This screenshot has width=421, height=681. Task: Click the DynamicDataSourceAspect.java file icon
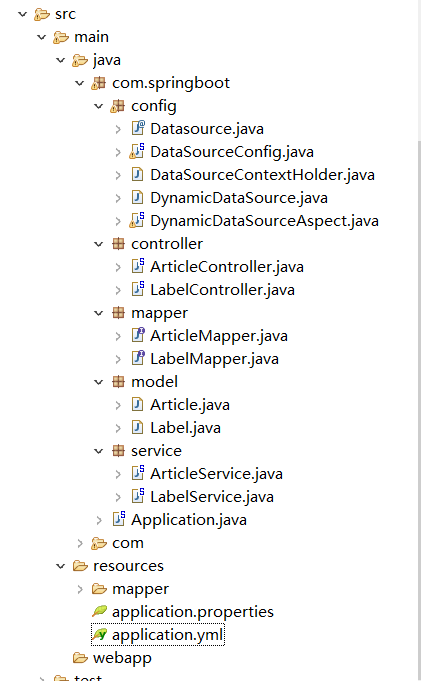coord(137,220)
